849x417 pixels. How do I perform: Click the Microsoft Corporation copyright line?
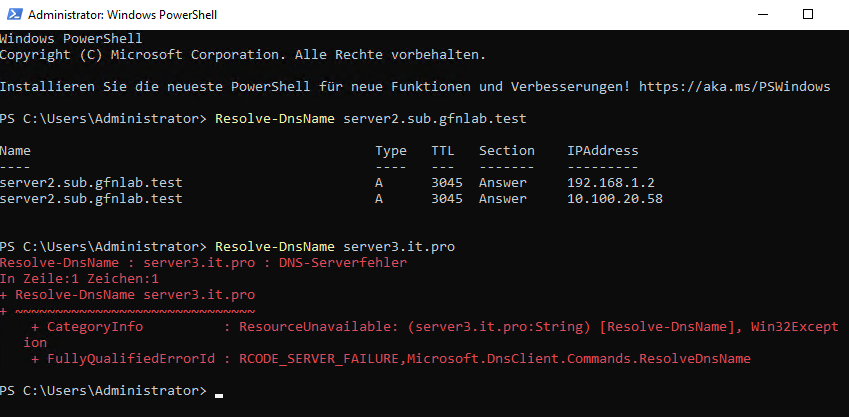[x=243, y=55]
